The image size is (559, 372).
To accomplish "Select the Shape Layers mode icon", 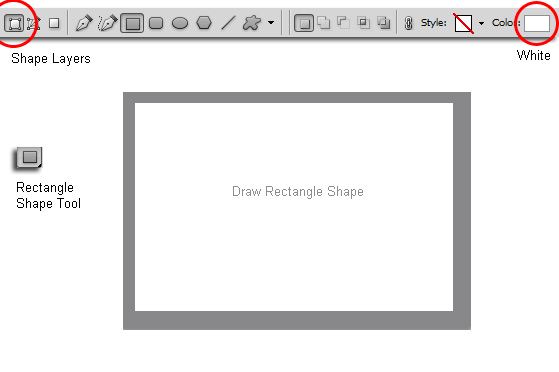I will tap(14, 24).
